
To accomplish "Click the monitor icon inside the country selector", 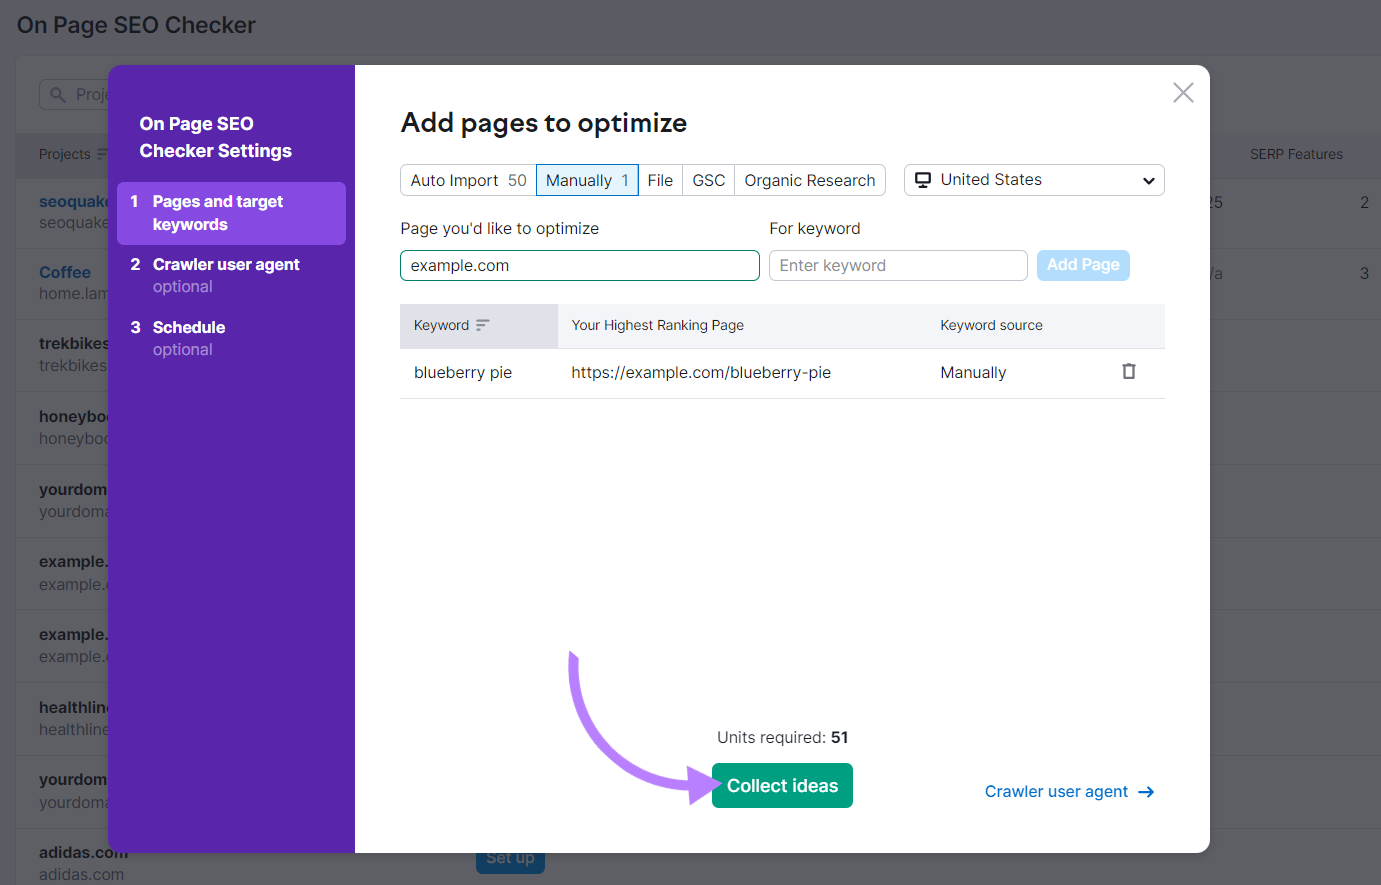I will (x=923, y=180).
